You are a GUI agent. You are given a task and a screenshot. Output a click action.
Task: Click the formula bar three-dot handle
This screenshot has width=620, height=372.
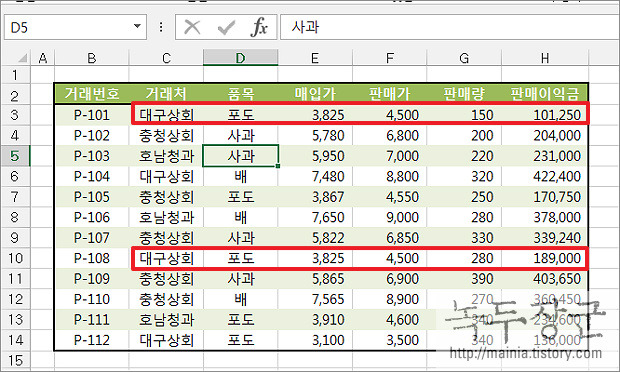click(161, 27)
